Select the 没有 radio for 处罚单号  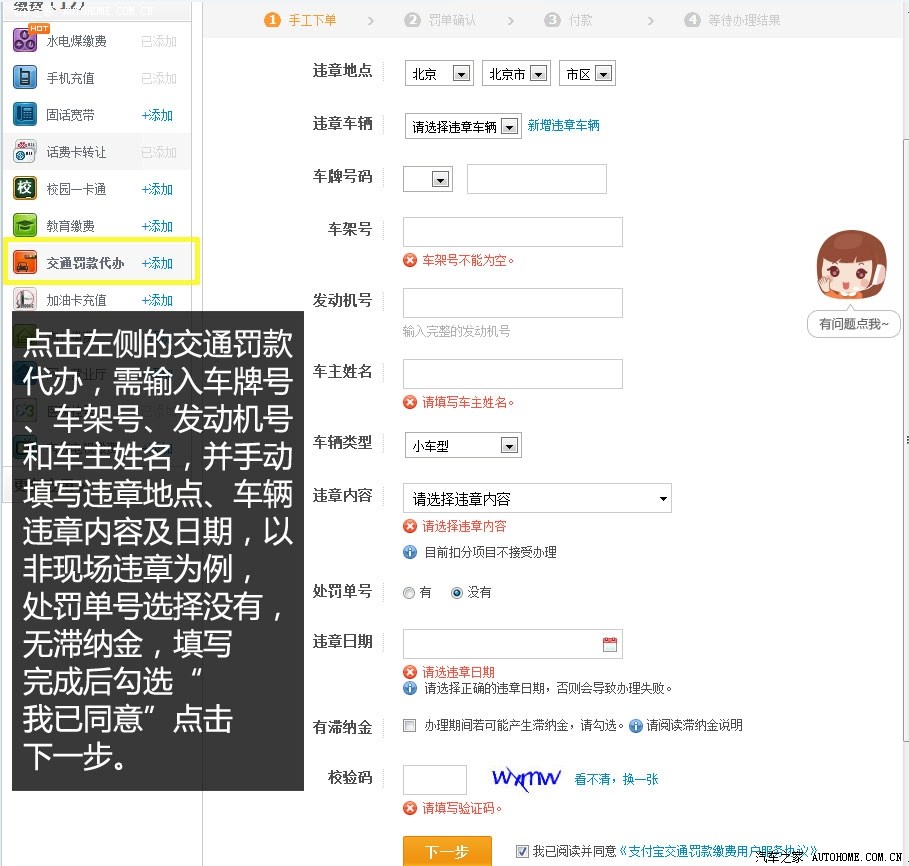pos(457,592)
